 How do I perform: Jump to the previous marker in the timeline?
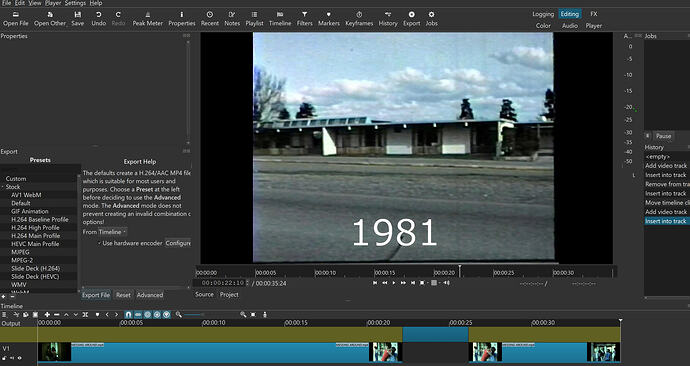107,315
